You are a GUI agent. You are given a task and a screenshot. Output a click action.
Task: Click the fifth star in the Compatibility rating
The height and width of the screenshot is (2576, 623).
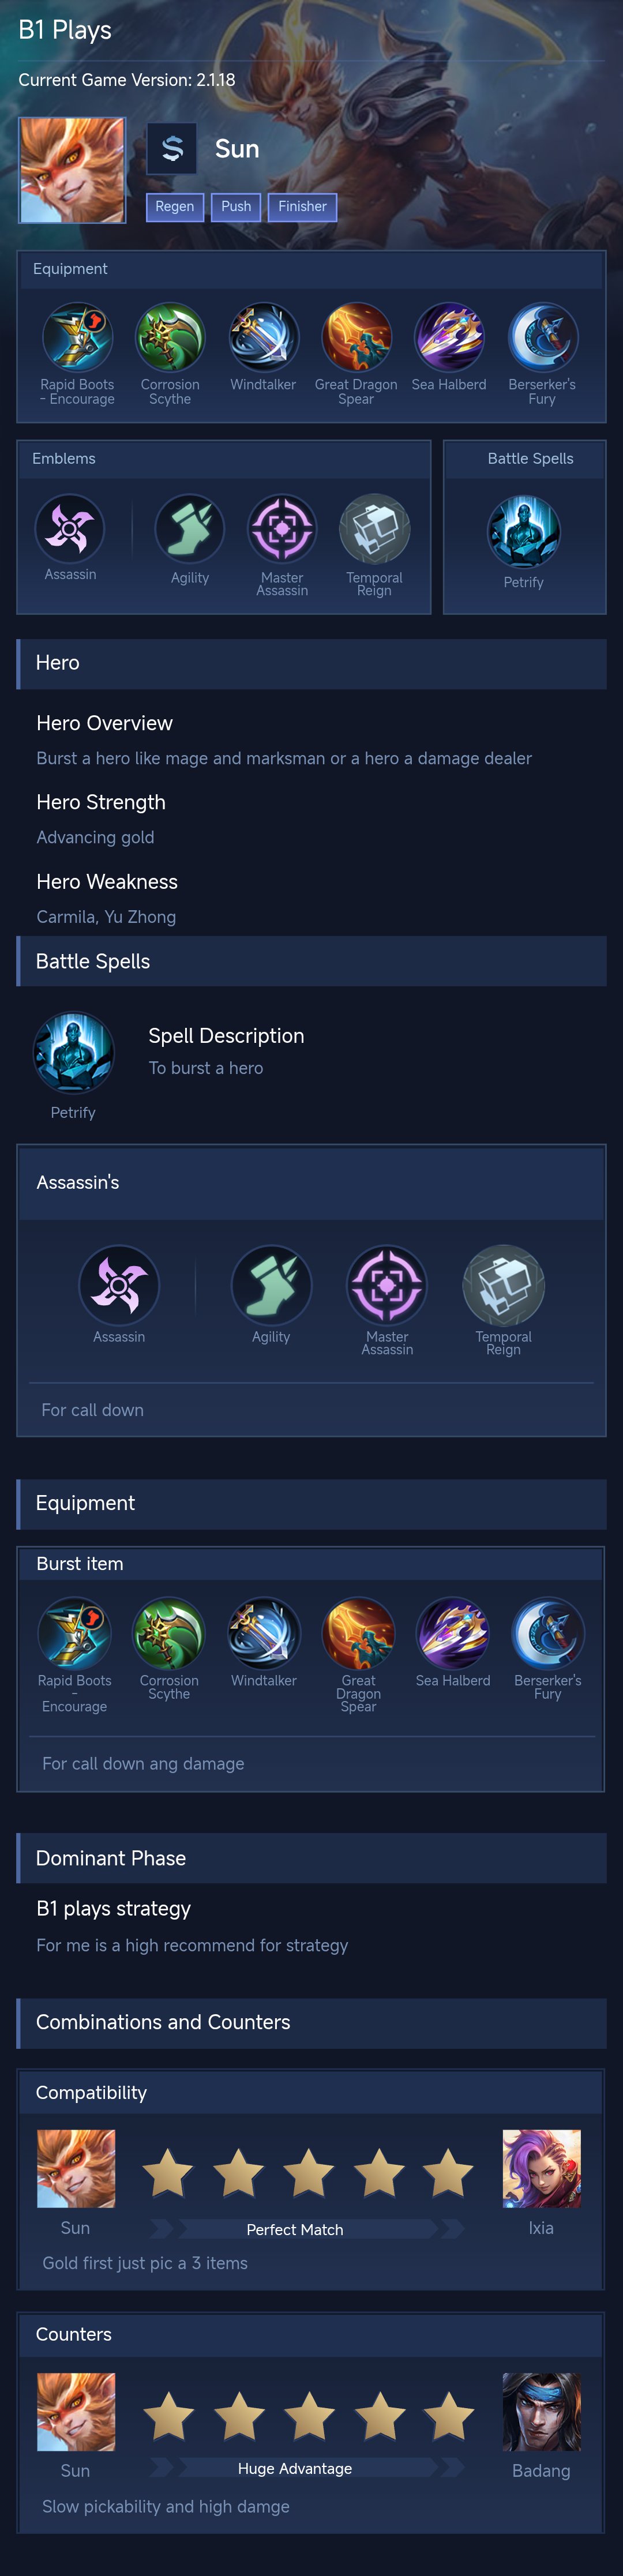point(448,2173)
